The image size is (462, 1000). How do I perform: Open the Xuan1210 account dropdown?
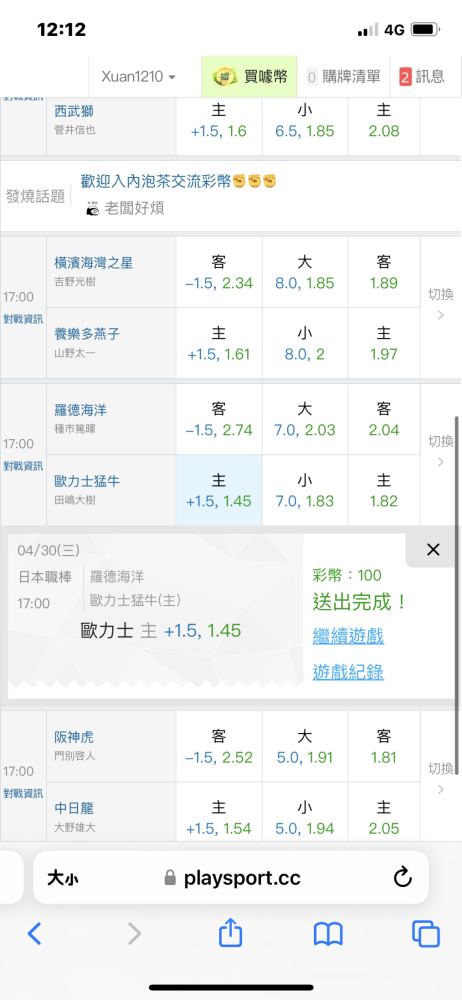click(138, 77)
